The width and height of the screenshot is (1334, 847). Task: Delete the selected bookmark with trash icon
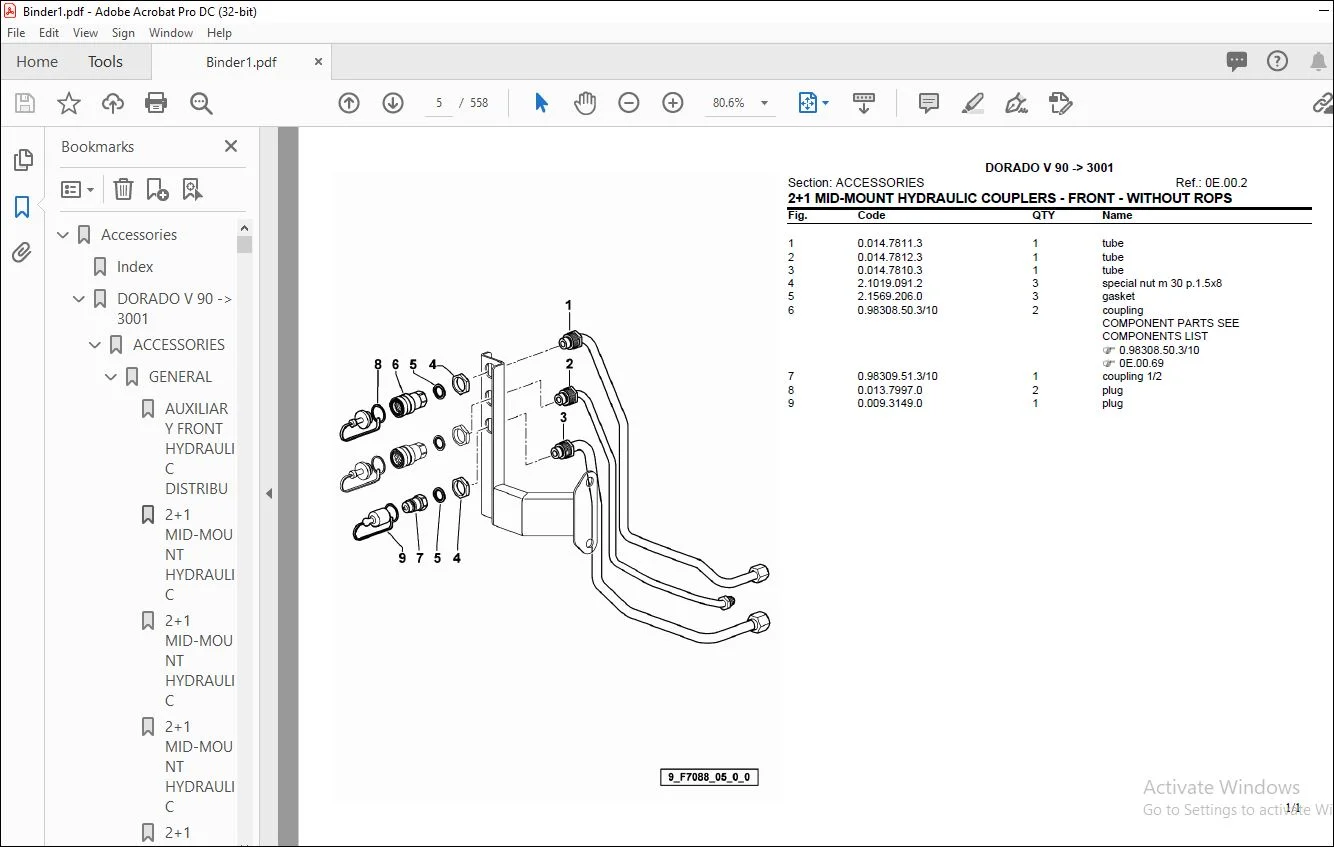tap(123, 189)
